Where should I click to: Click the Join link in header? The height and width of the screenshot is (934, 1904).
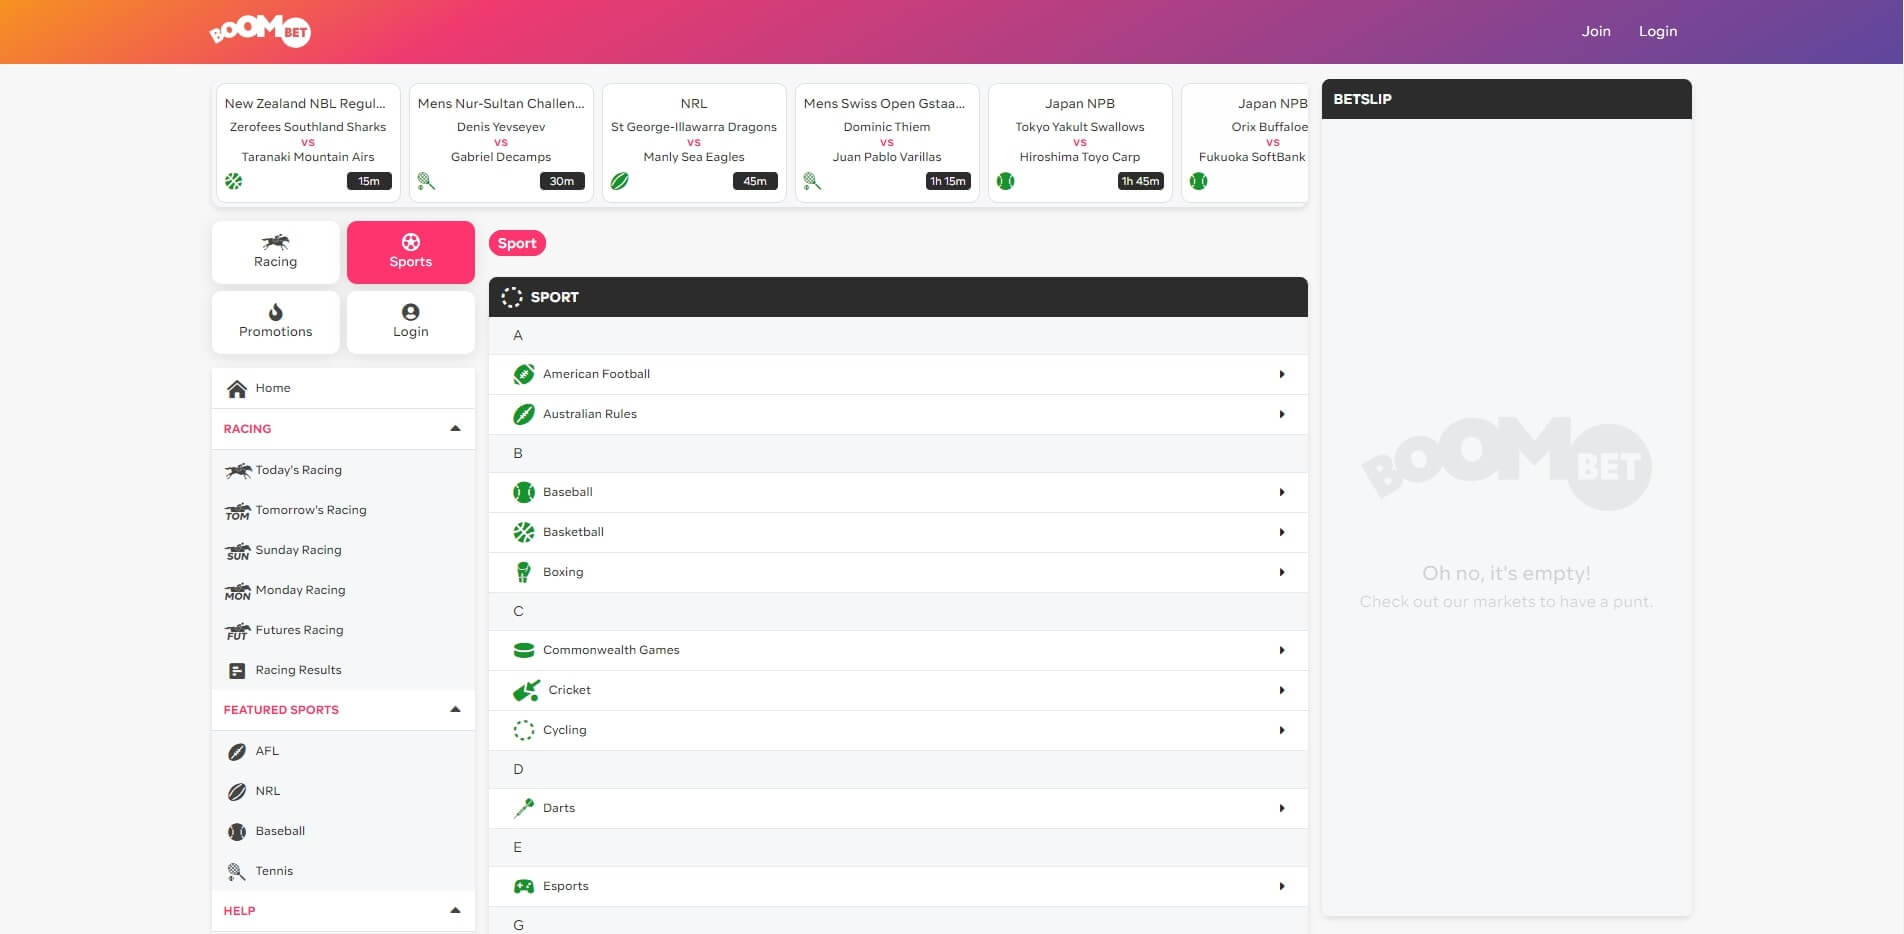click(1596, 31)
